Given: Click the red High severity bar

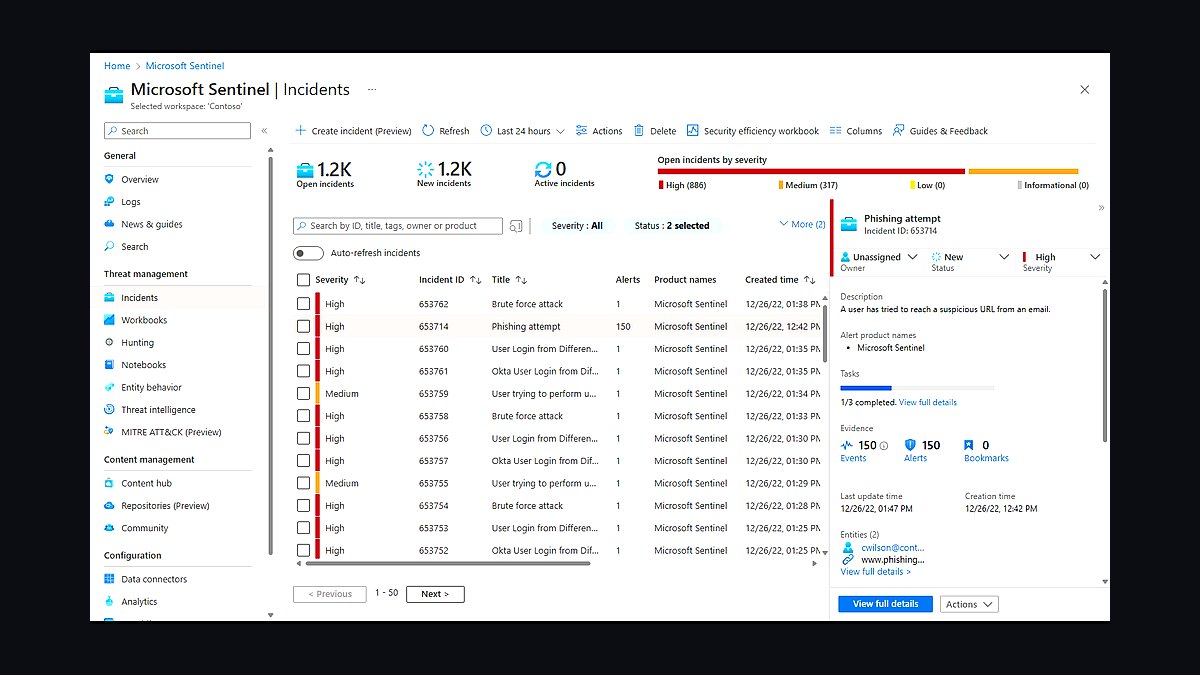Looking at the screenshot, I should click(811, 171).
